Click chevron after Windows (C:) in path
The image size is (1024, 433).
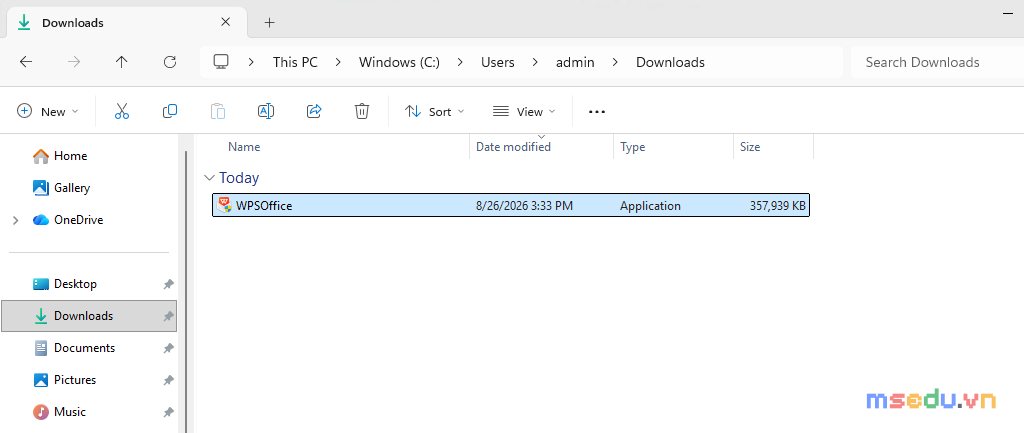point(460,62)
